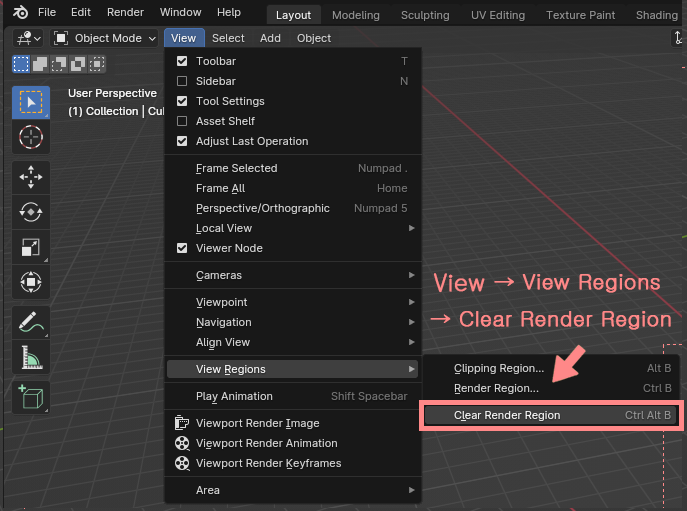The width and height of the screenshot is (687, 511).
Task: Open the Help menu
Action: tap(229, 12)
